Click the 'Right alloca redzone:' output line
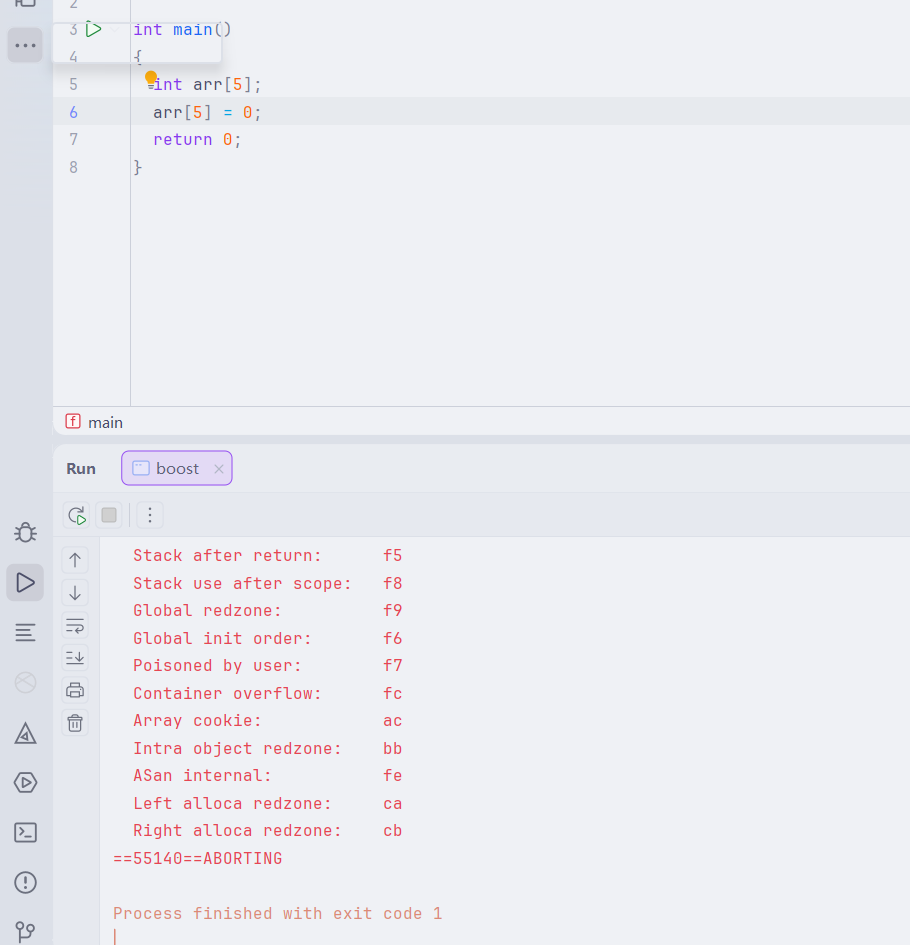This screenshot has height=945, width=910. (x=268, y=830)
